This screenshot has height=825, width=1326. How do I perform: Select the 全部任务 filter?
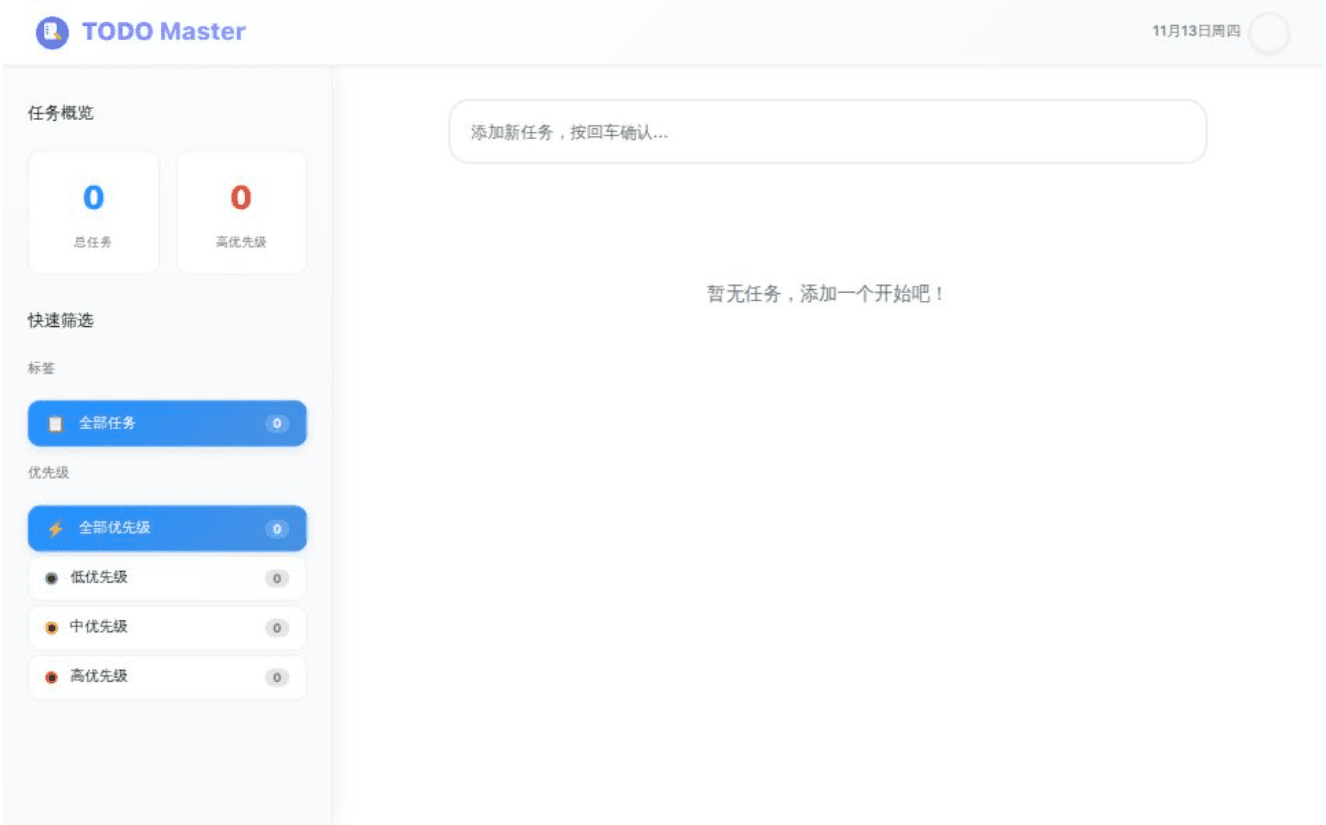(x=167, y=424)
